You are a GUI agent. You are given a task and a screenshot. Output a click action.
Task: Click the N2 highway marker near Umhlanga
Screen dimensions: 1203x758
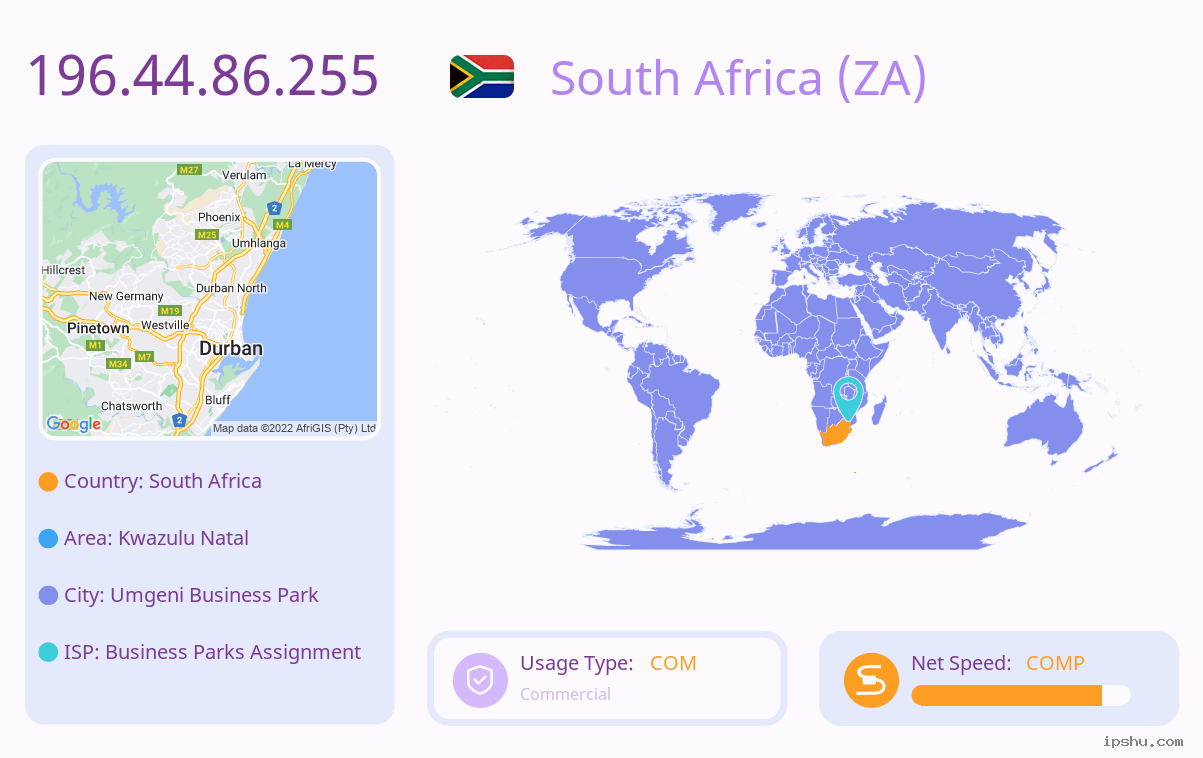274,208
